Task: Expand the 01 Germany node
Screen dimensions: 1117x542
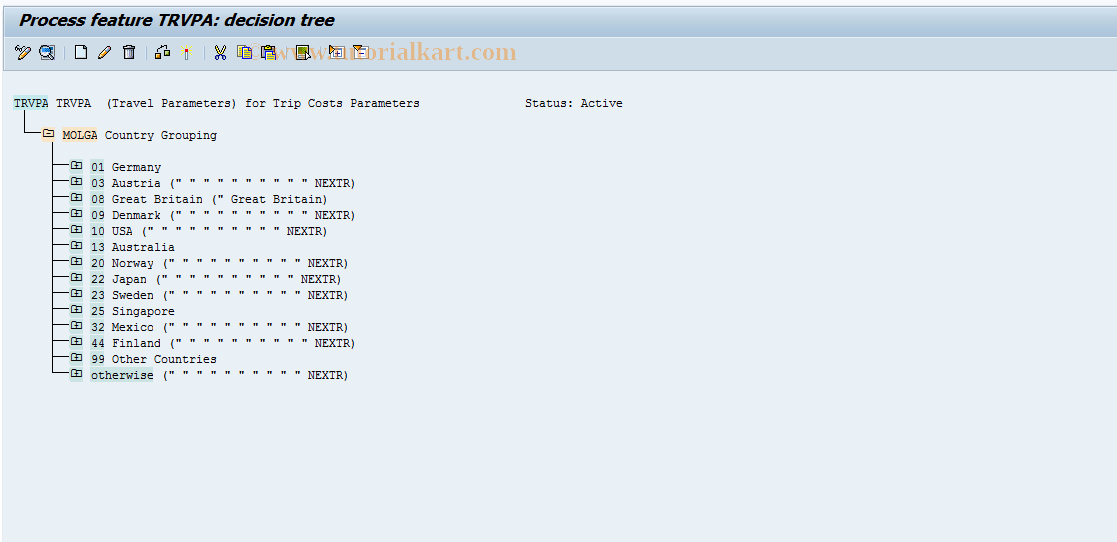Action: tap(76, 166)
